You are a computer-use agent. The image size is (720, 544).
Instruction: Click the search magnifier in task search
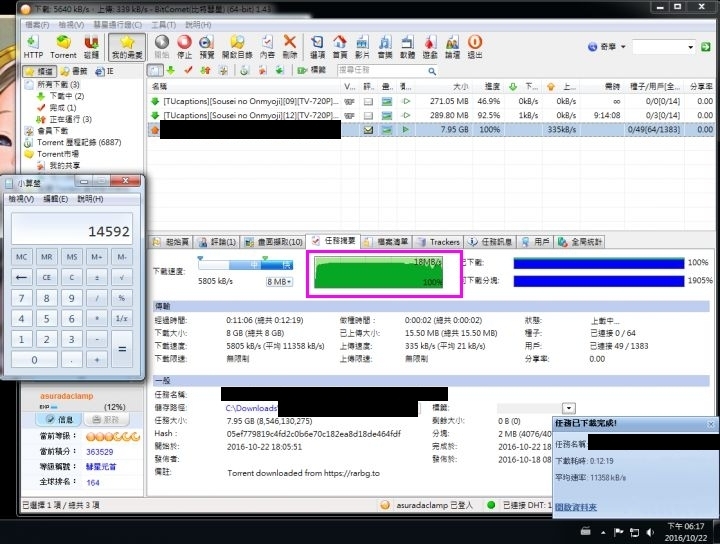tap(432, 71)
